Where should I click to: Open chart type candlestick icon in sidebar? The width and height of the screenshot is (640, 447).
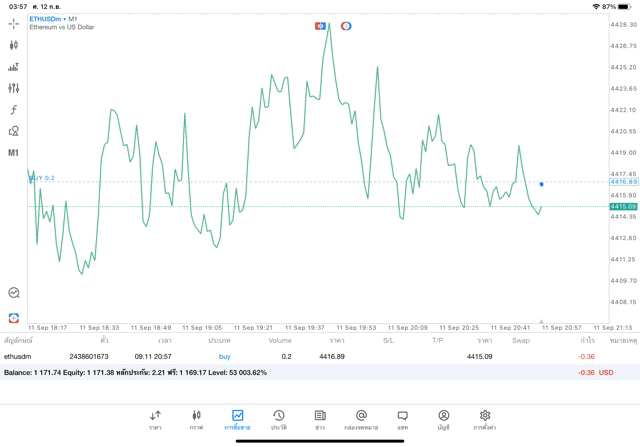13,45
